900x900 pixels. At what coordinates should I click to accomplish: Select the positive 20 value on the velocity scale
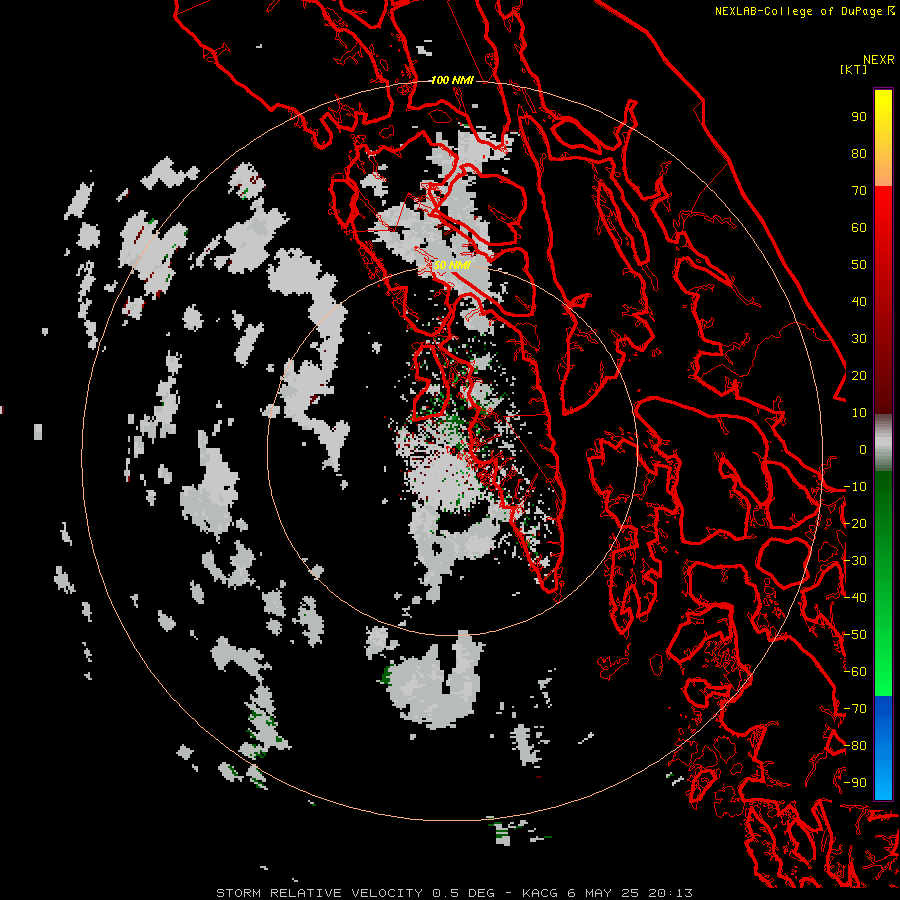[859, 376]
